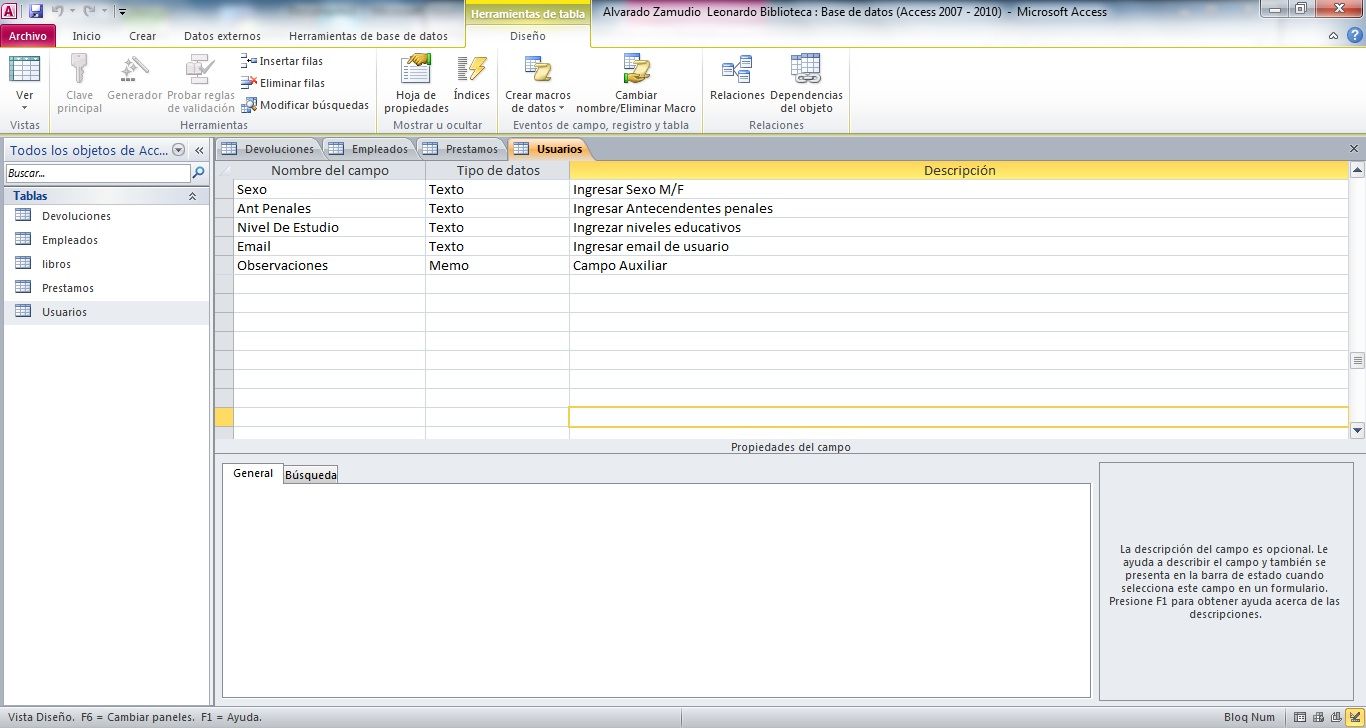Screen dimensions: 1366x728
Task: Switch to the Crear ribbon tab
Action: click(143, 36)
